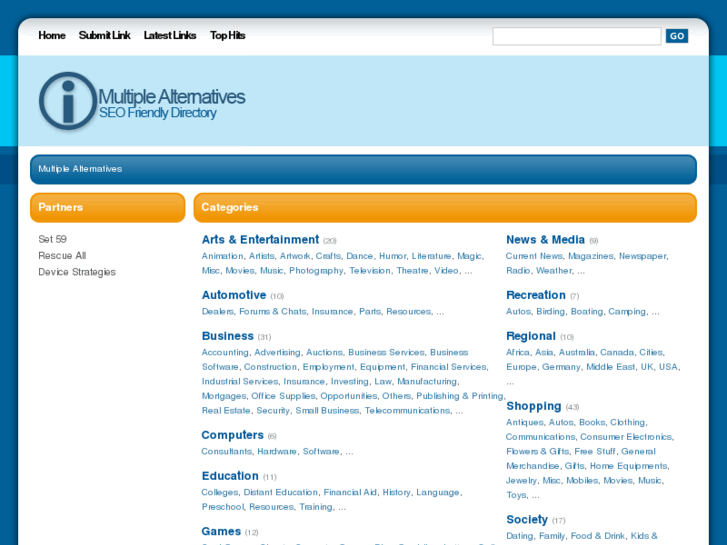Open Weather under News & Media
This screenshot has height=545, width=727.
[x=554, y=270]
